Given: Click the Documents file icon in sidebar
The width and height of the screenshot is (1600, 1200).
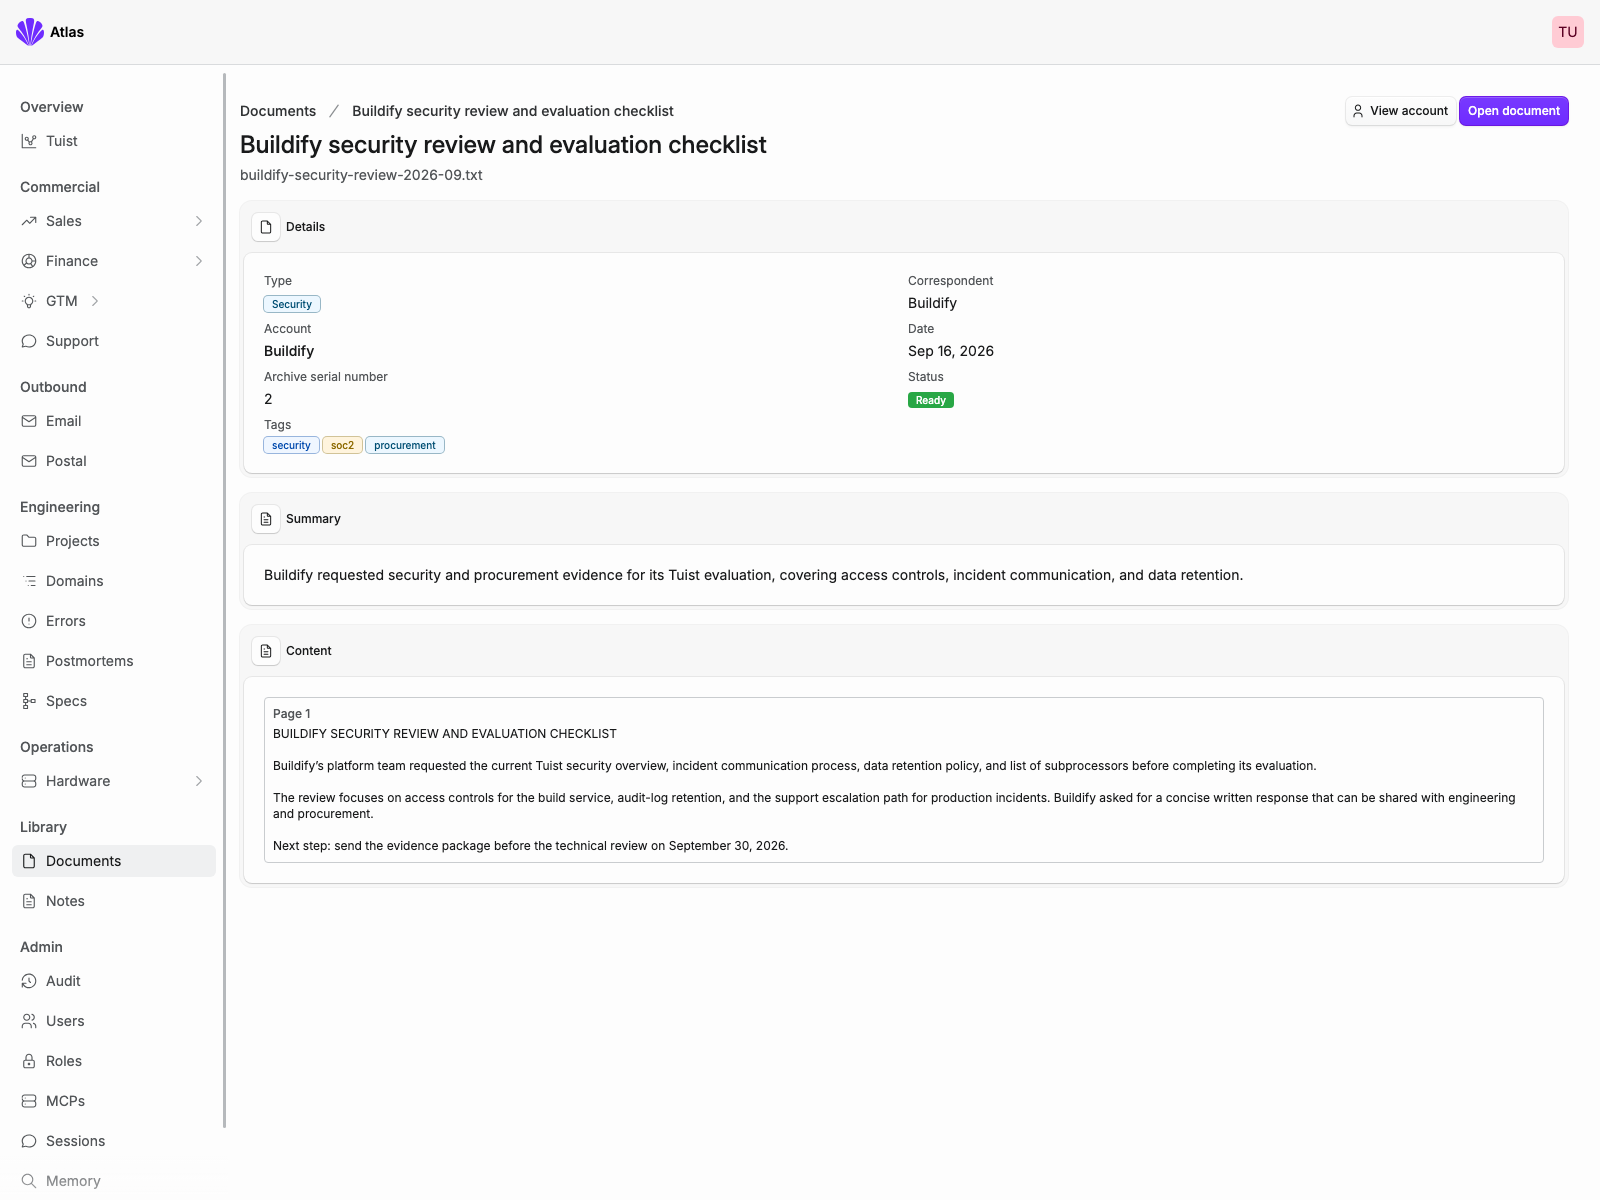Looking at the screenshot, I should coord(29,861).
